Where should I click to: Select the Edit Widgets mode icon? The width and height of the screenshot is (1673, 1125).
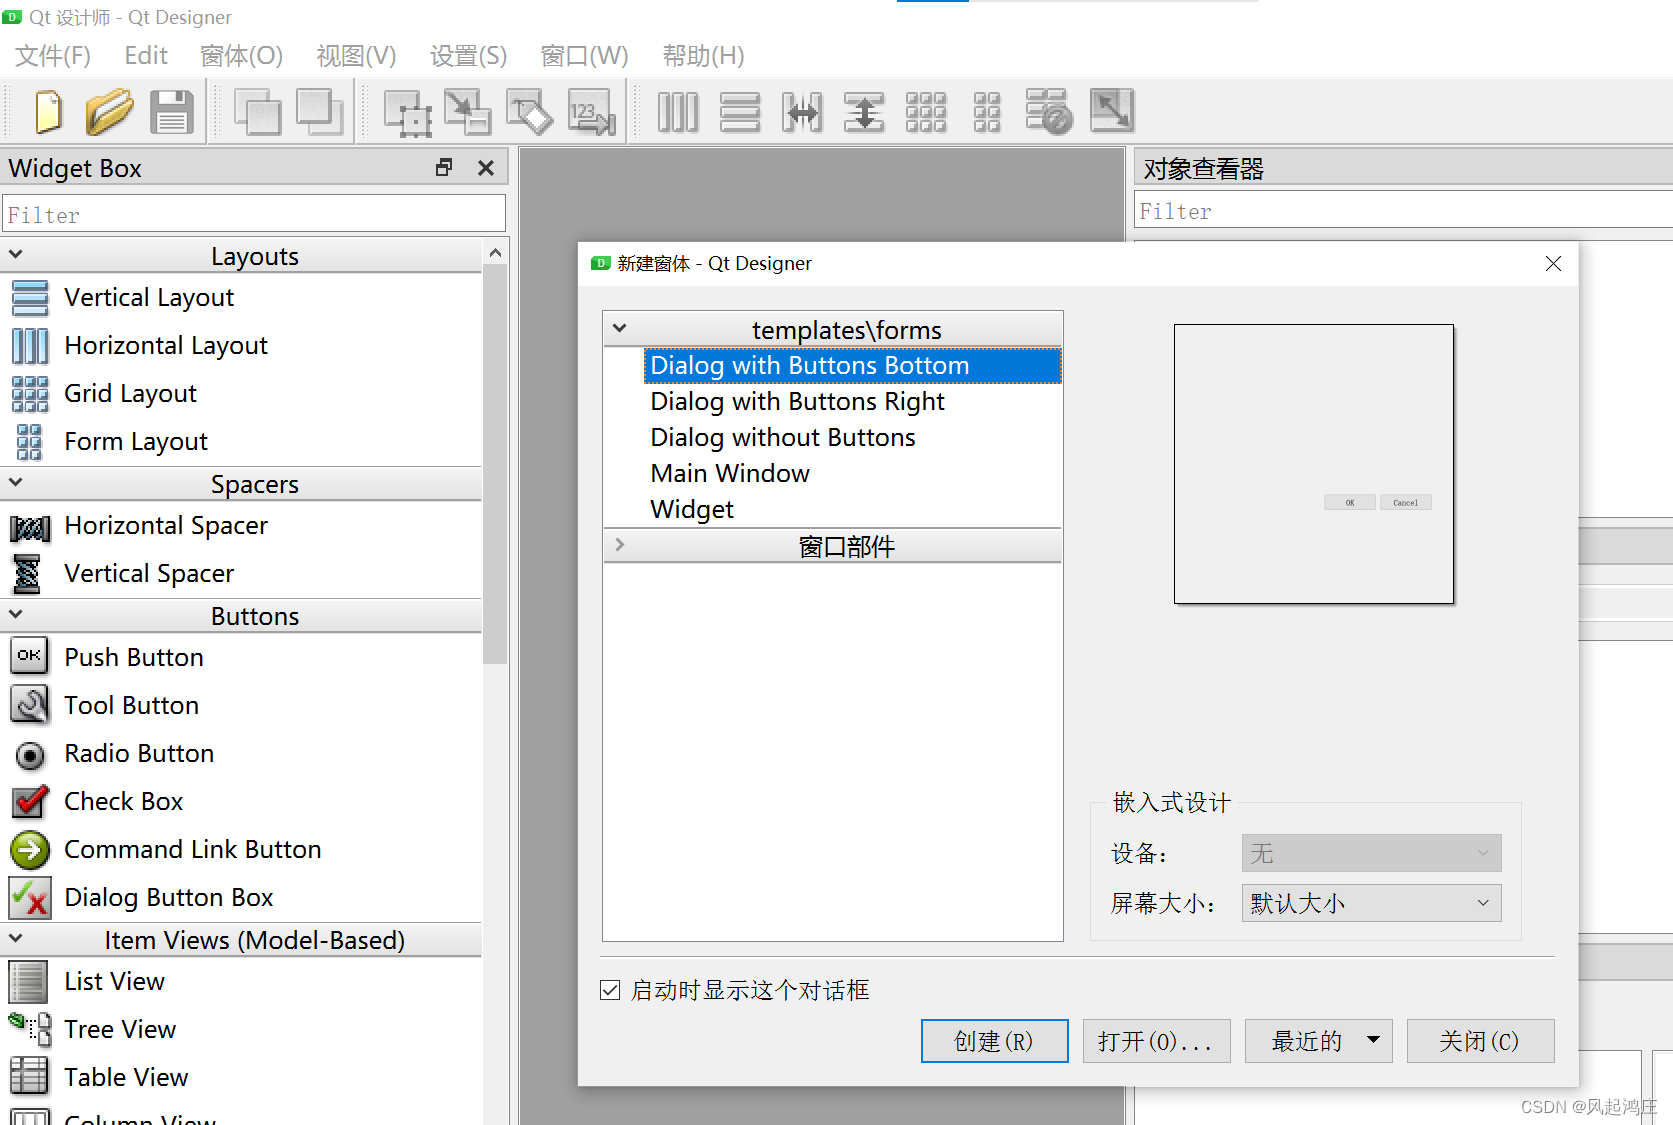coord(408,112)
